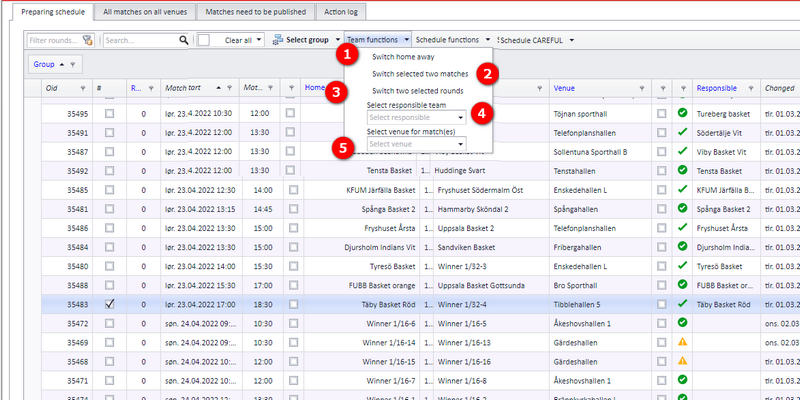Click the search magnifier icon
This screenshot has width=800, height=400.
184,40
